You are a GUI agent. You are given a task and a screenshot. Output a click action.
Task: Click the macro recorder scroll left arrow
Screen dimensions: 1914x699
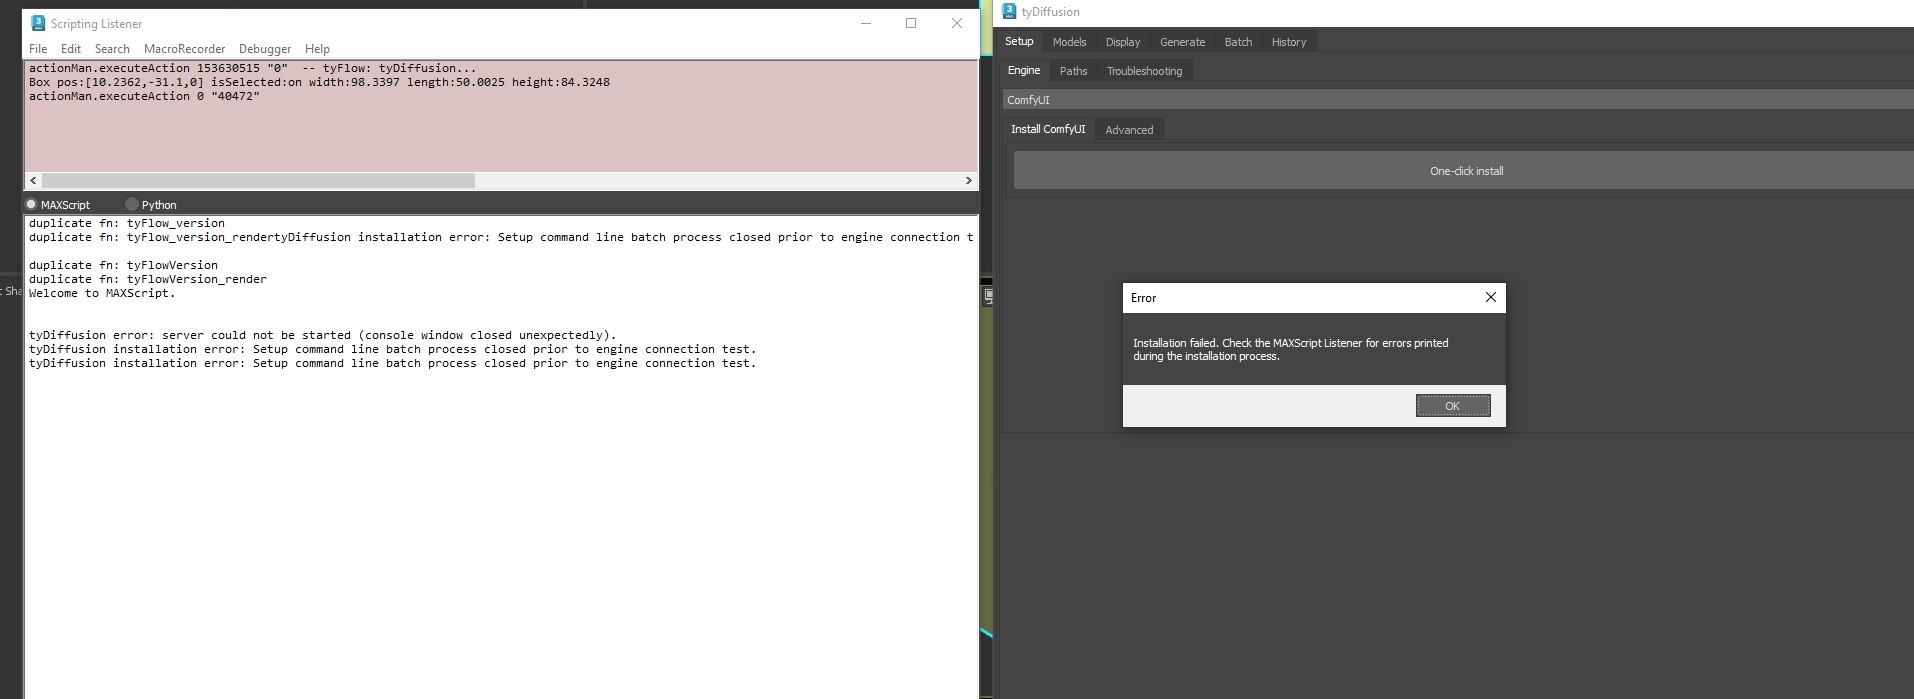(x=33, y=181)
